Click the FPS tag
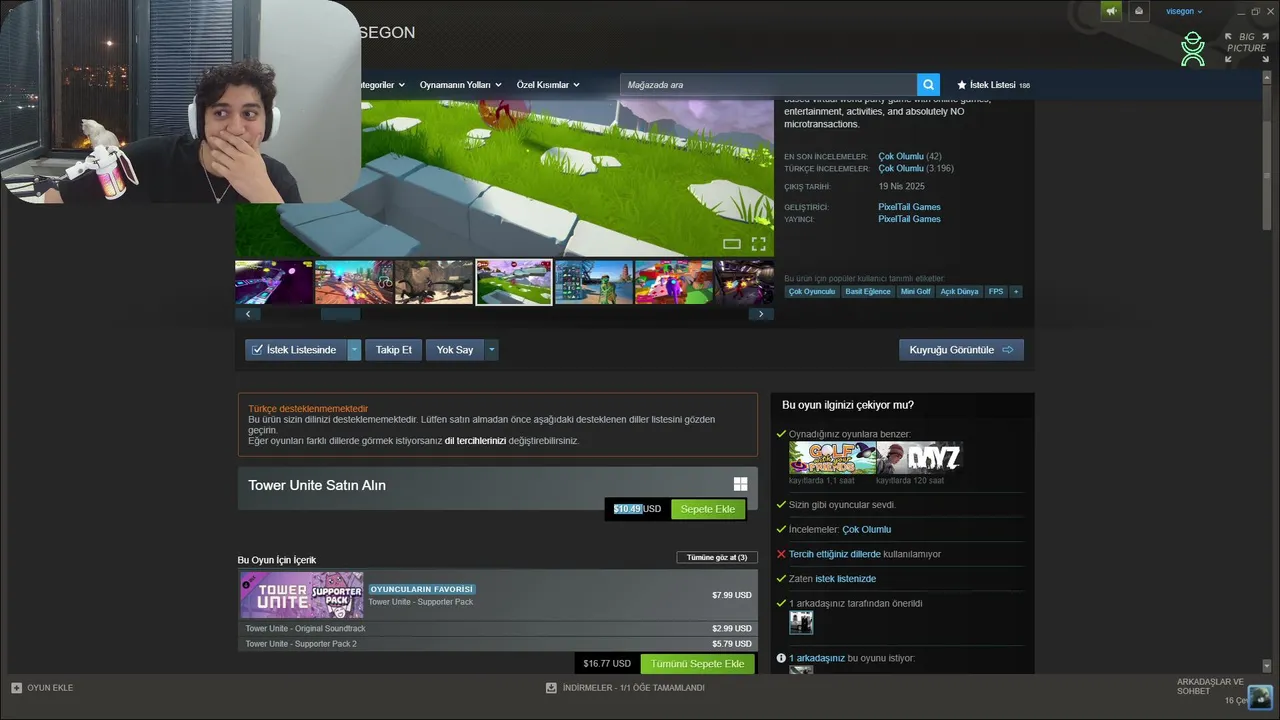The height and width of the screenshot is (720, 1280). [996, 292]
